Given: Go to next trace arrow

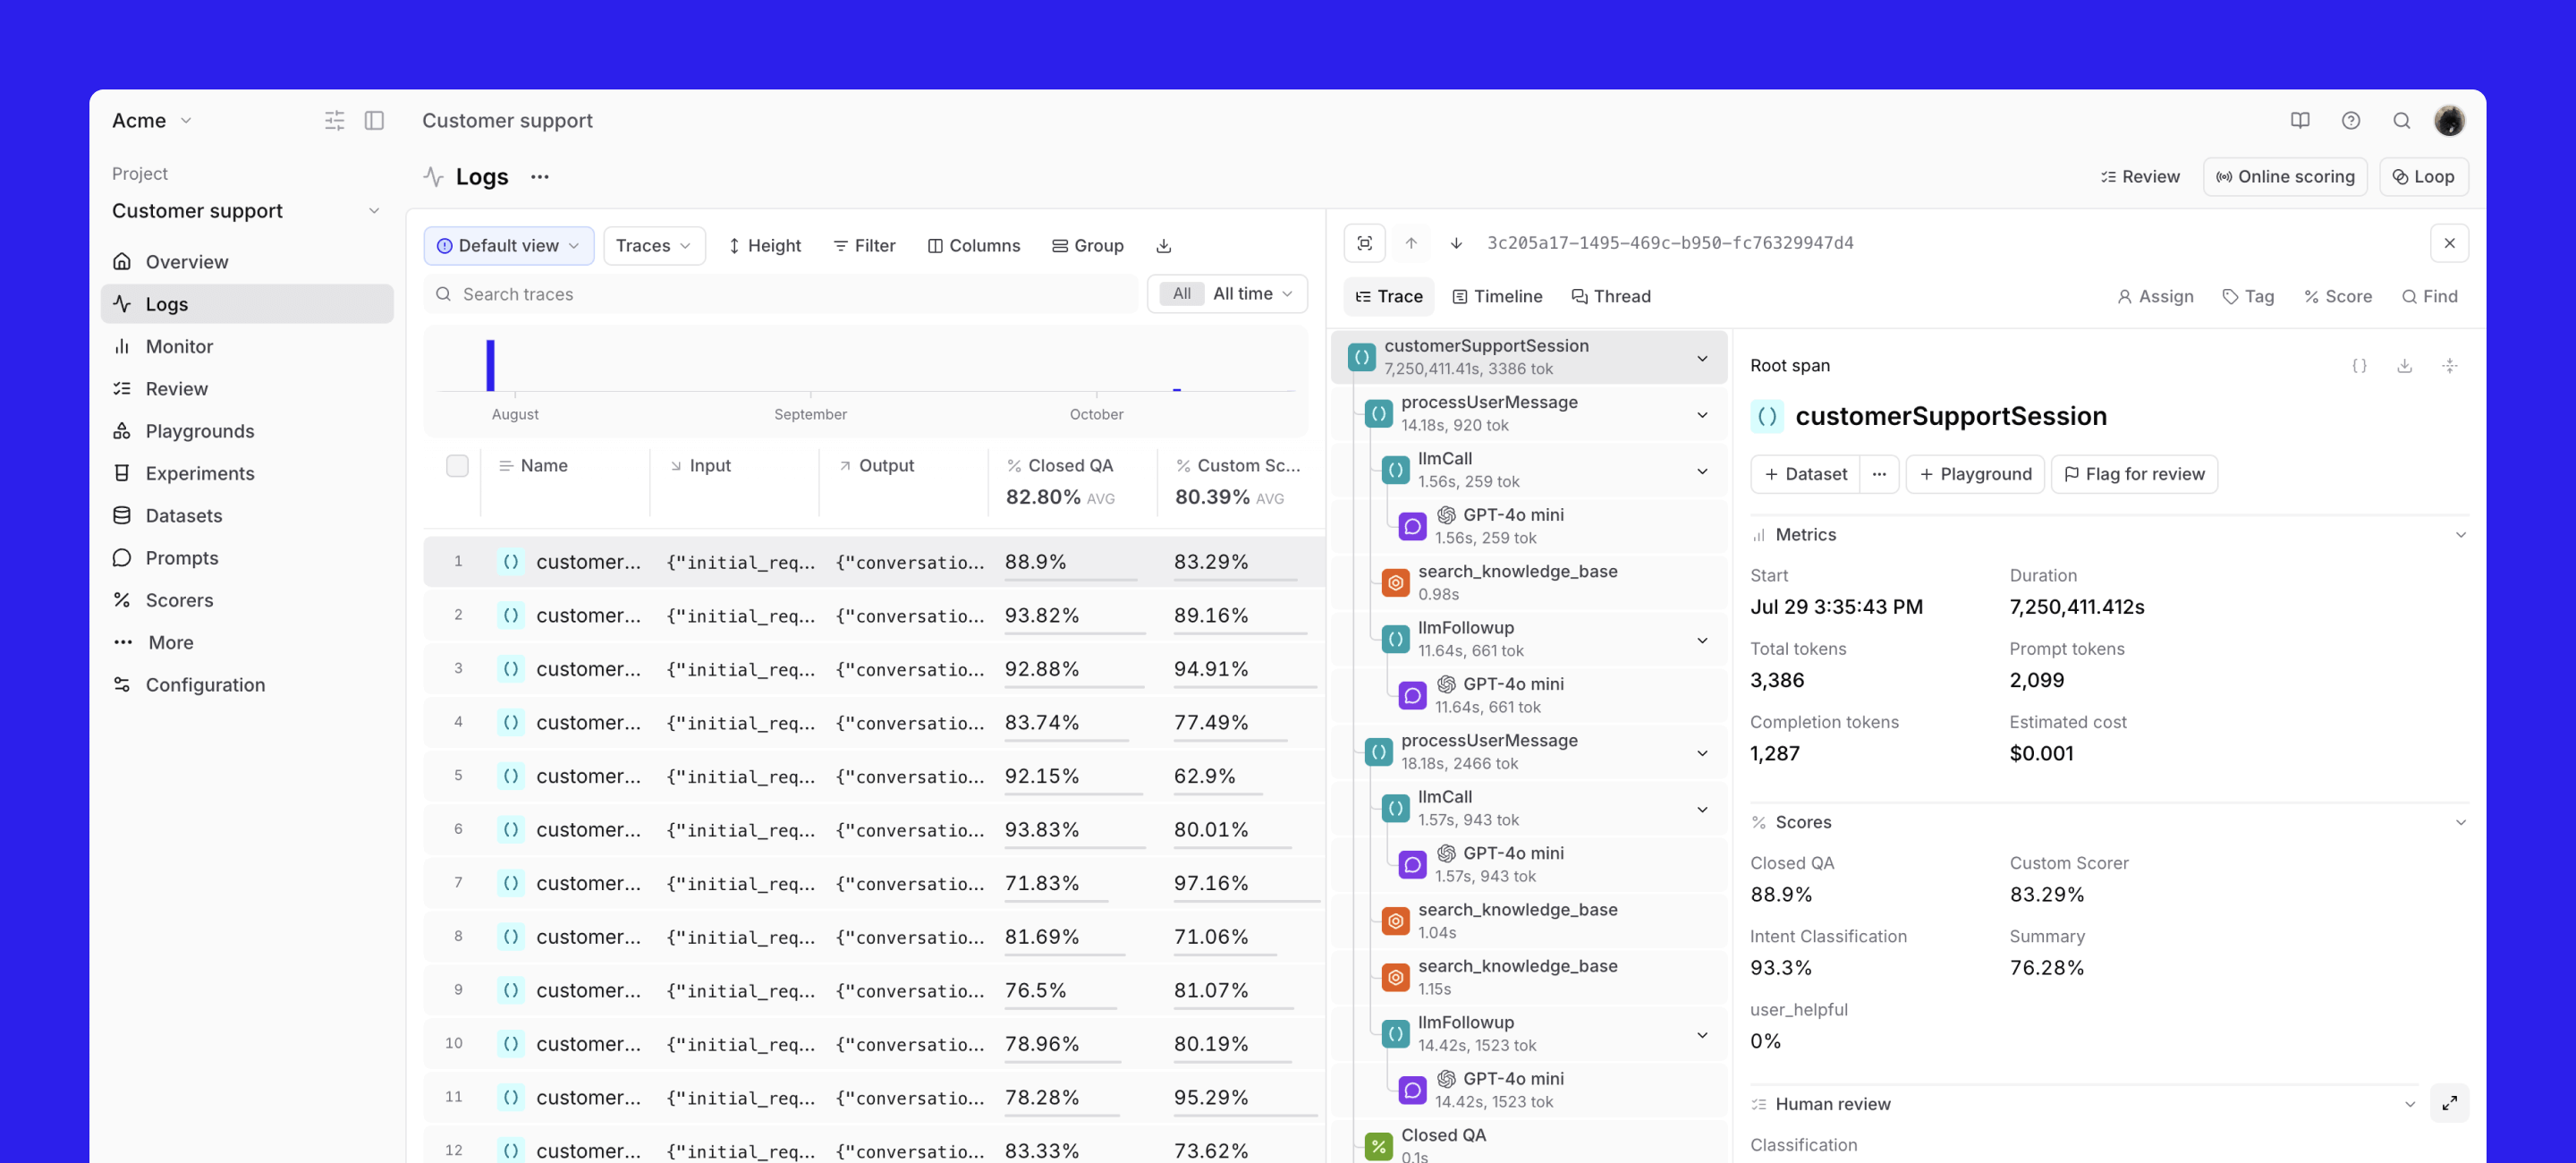Looking at the screenshot, I should pos(1456,243).
